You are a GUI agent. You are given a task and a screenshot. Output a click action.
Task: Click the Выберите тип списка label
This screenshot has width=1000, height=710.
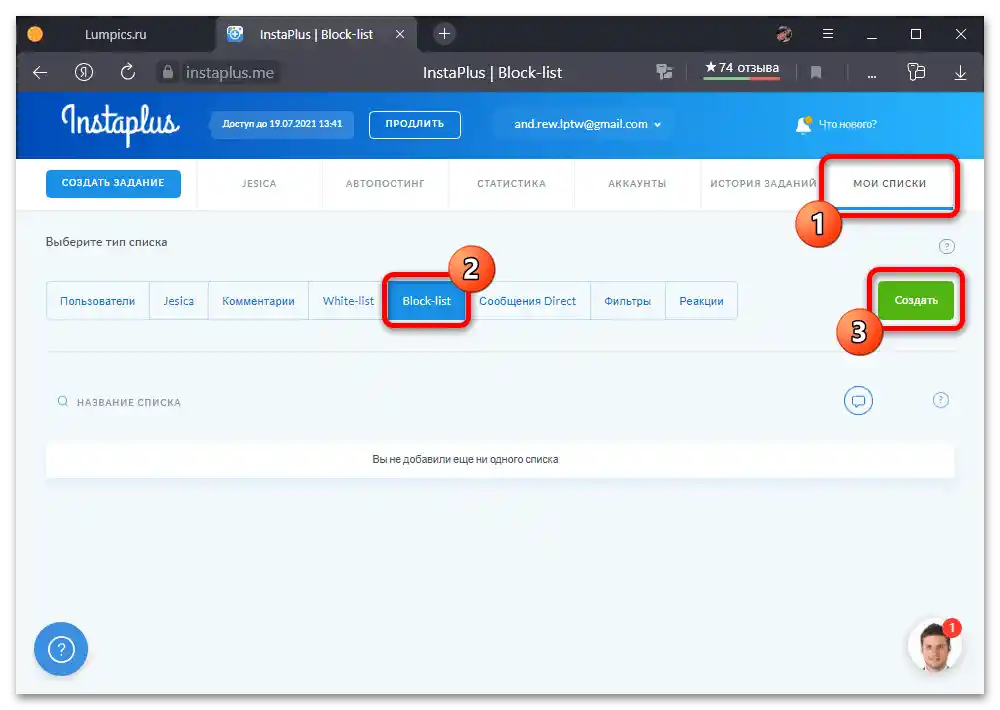click(x=107, y=242)
